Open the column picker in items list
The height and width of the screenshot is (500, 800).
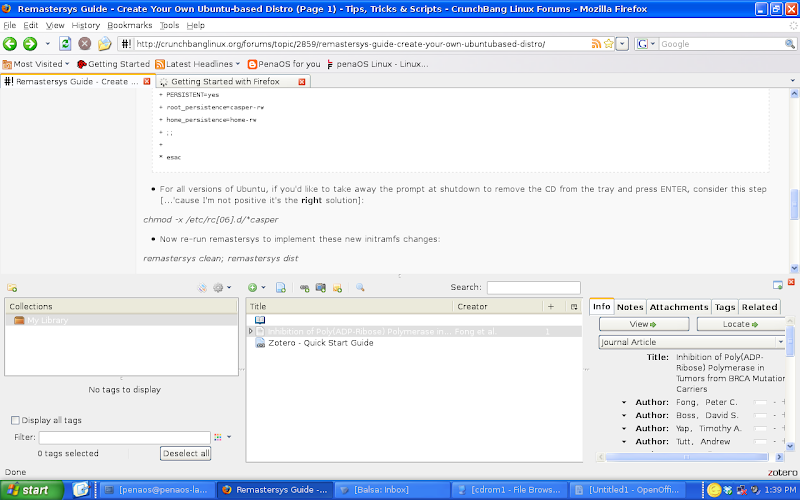pos(574,307)
